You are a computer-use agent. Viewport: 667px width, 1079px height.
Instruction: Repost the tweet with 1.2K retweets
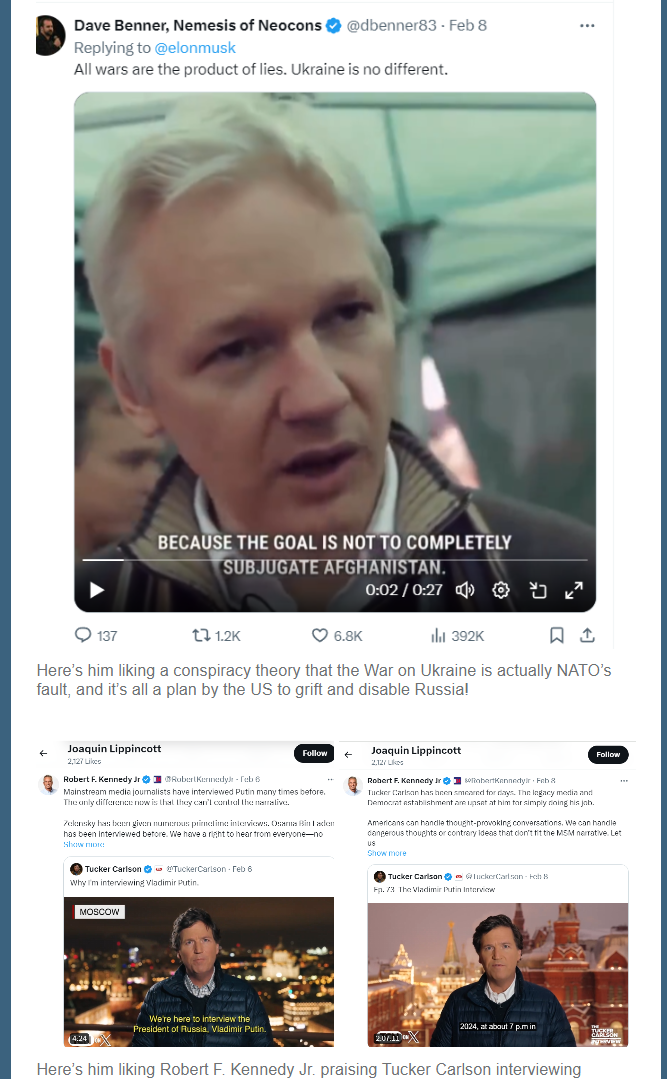[x=202, y=635]
